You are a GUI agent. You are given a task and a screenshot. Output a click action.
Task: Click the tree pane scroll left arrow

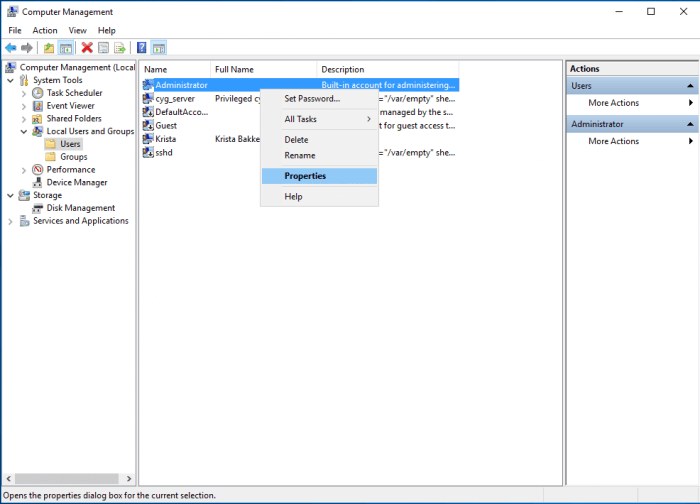coord(8,479)
